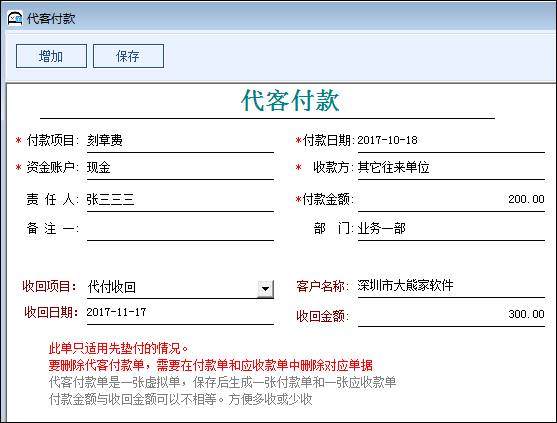The height and width of the screenshot is (423, 557).
Task: Click the 保存 button
Action: (128, 56)
